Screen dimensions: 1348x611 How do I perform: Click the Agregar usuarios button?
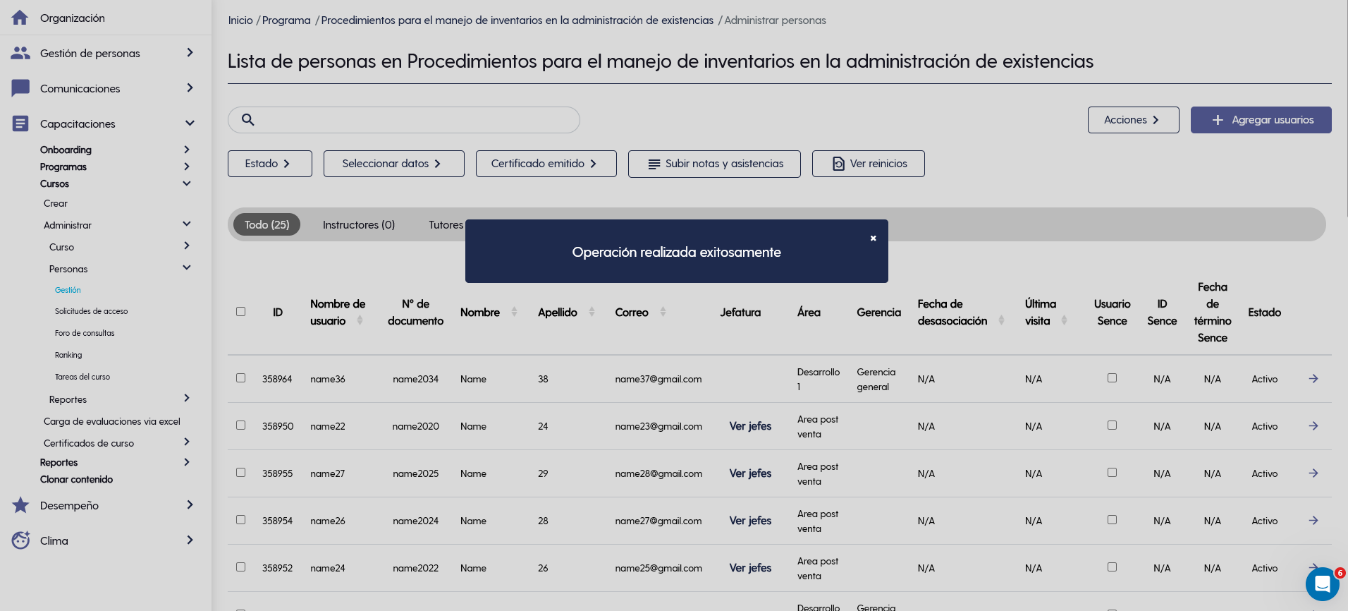[1261, 120]
